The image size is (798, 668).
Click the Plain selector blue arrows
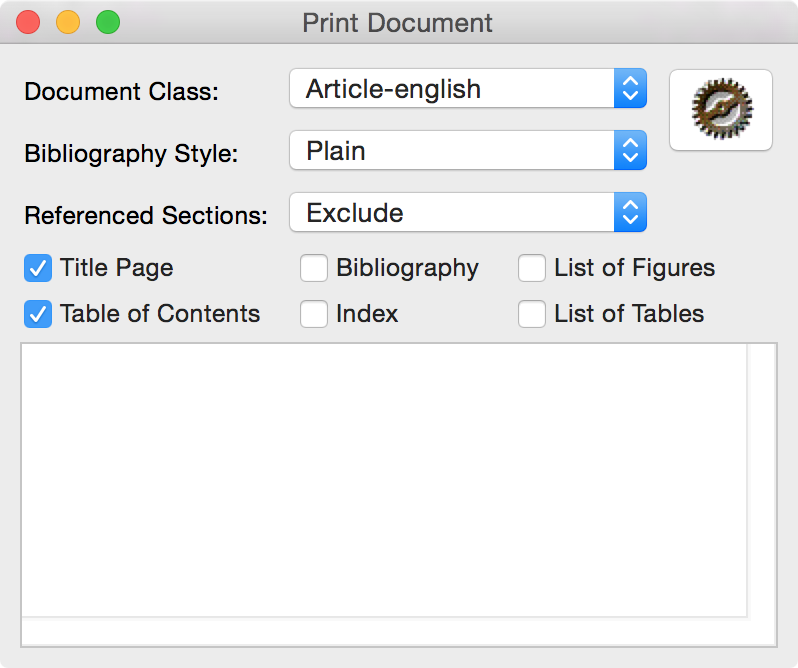630,151
